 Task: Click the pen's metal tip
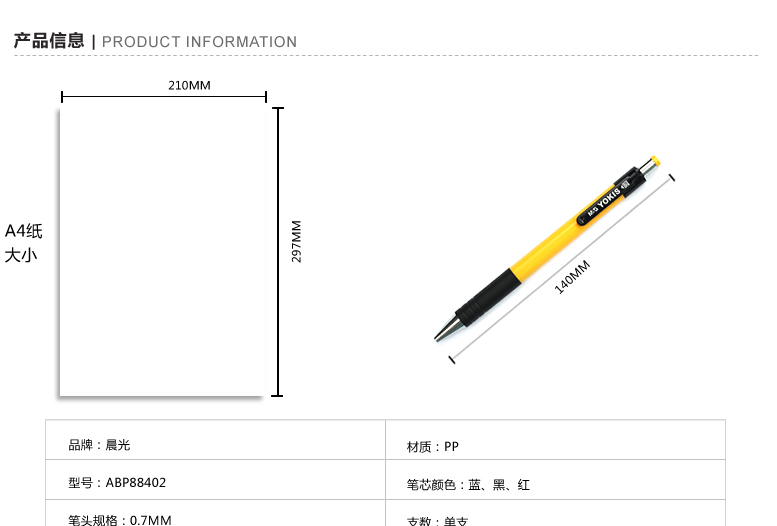(446, 328)
